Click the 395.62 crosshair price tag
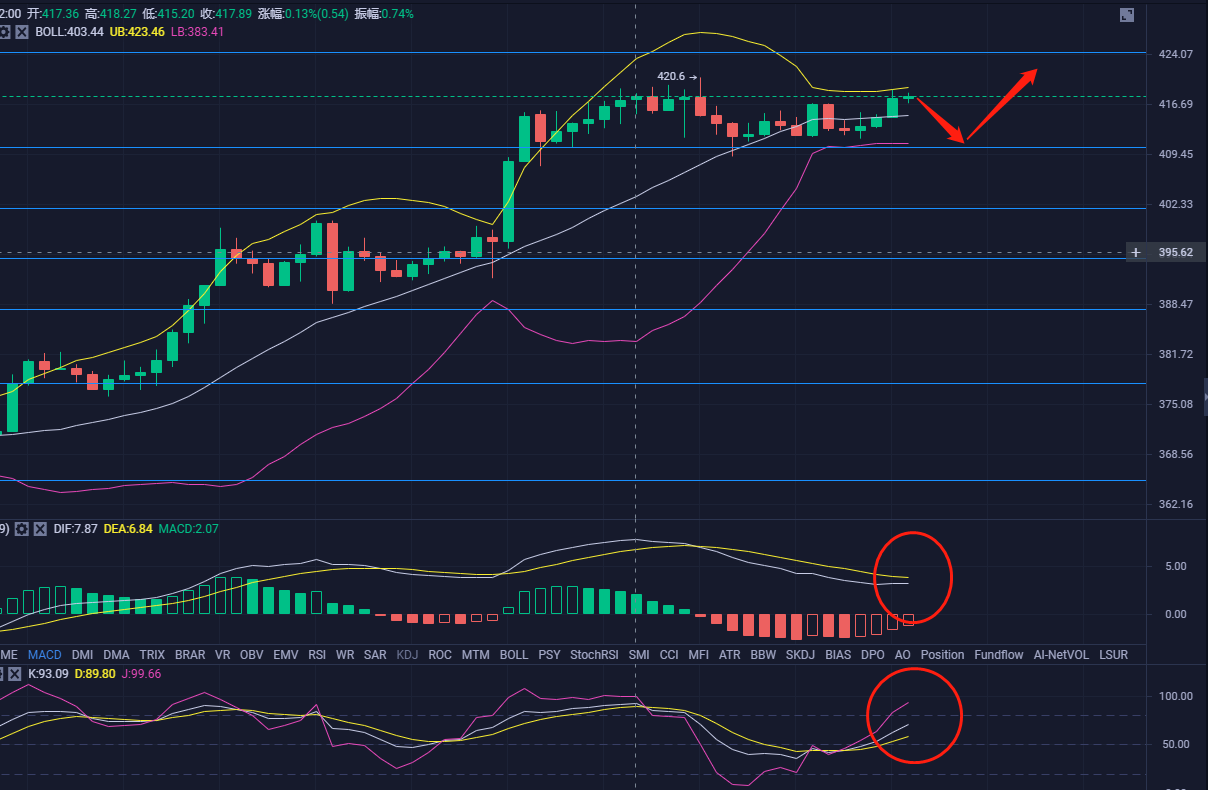The height and width of the screenshot is (790, 1208). coord(1175,252)
